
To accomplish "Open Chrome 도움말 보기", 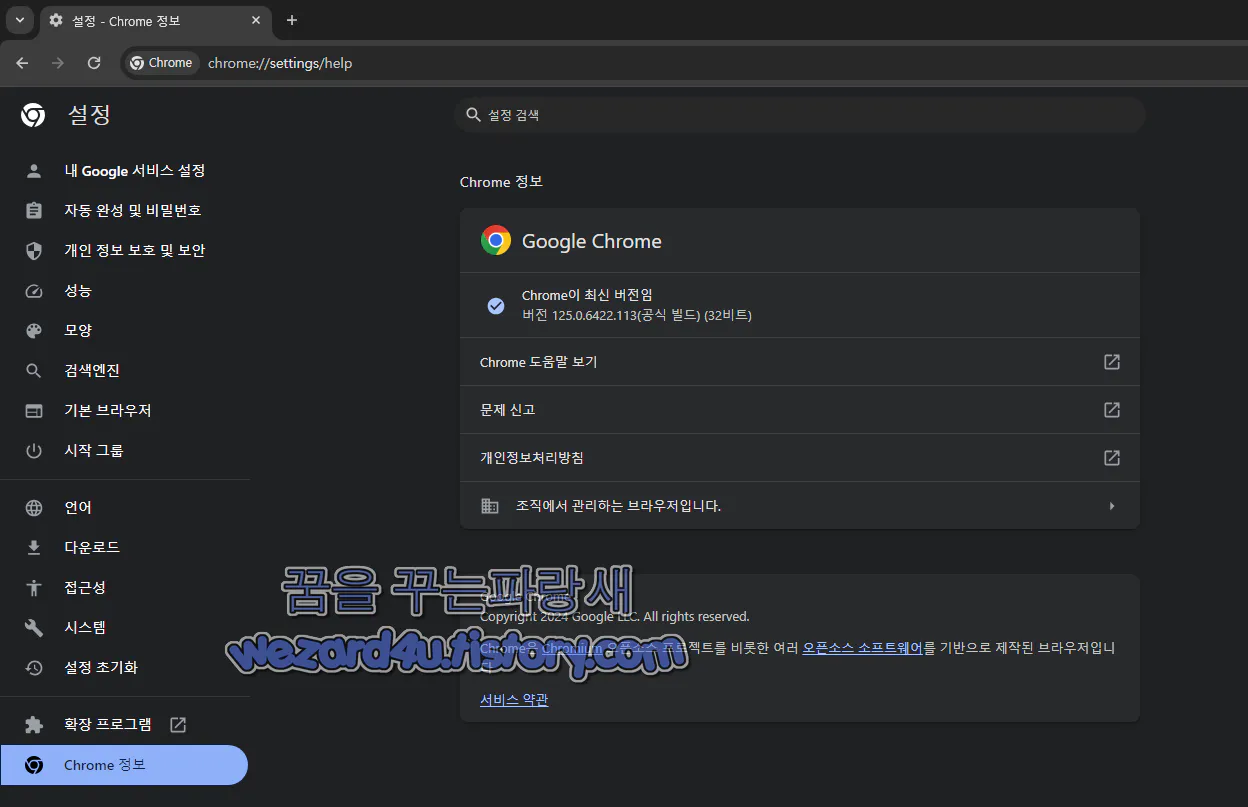I will point(800,362).
